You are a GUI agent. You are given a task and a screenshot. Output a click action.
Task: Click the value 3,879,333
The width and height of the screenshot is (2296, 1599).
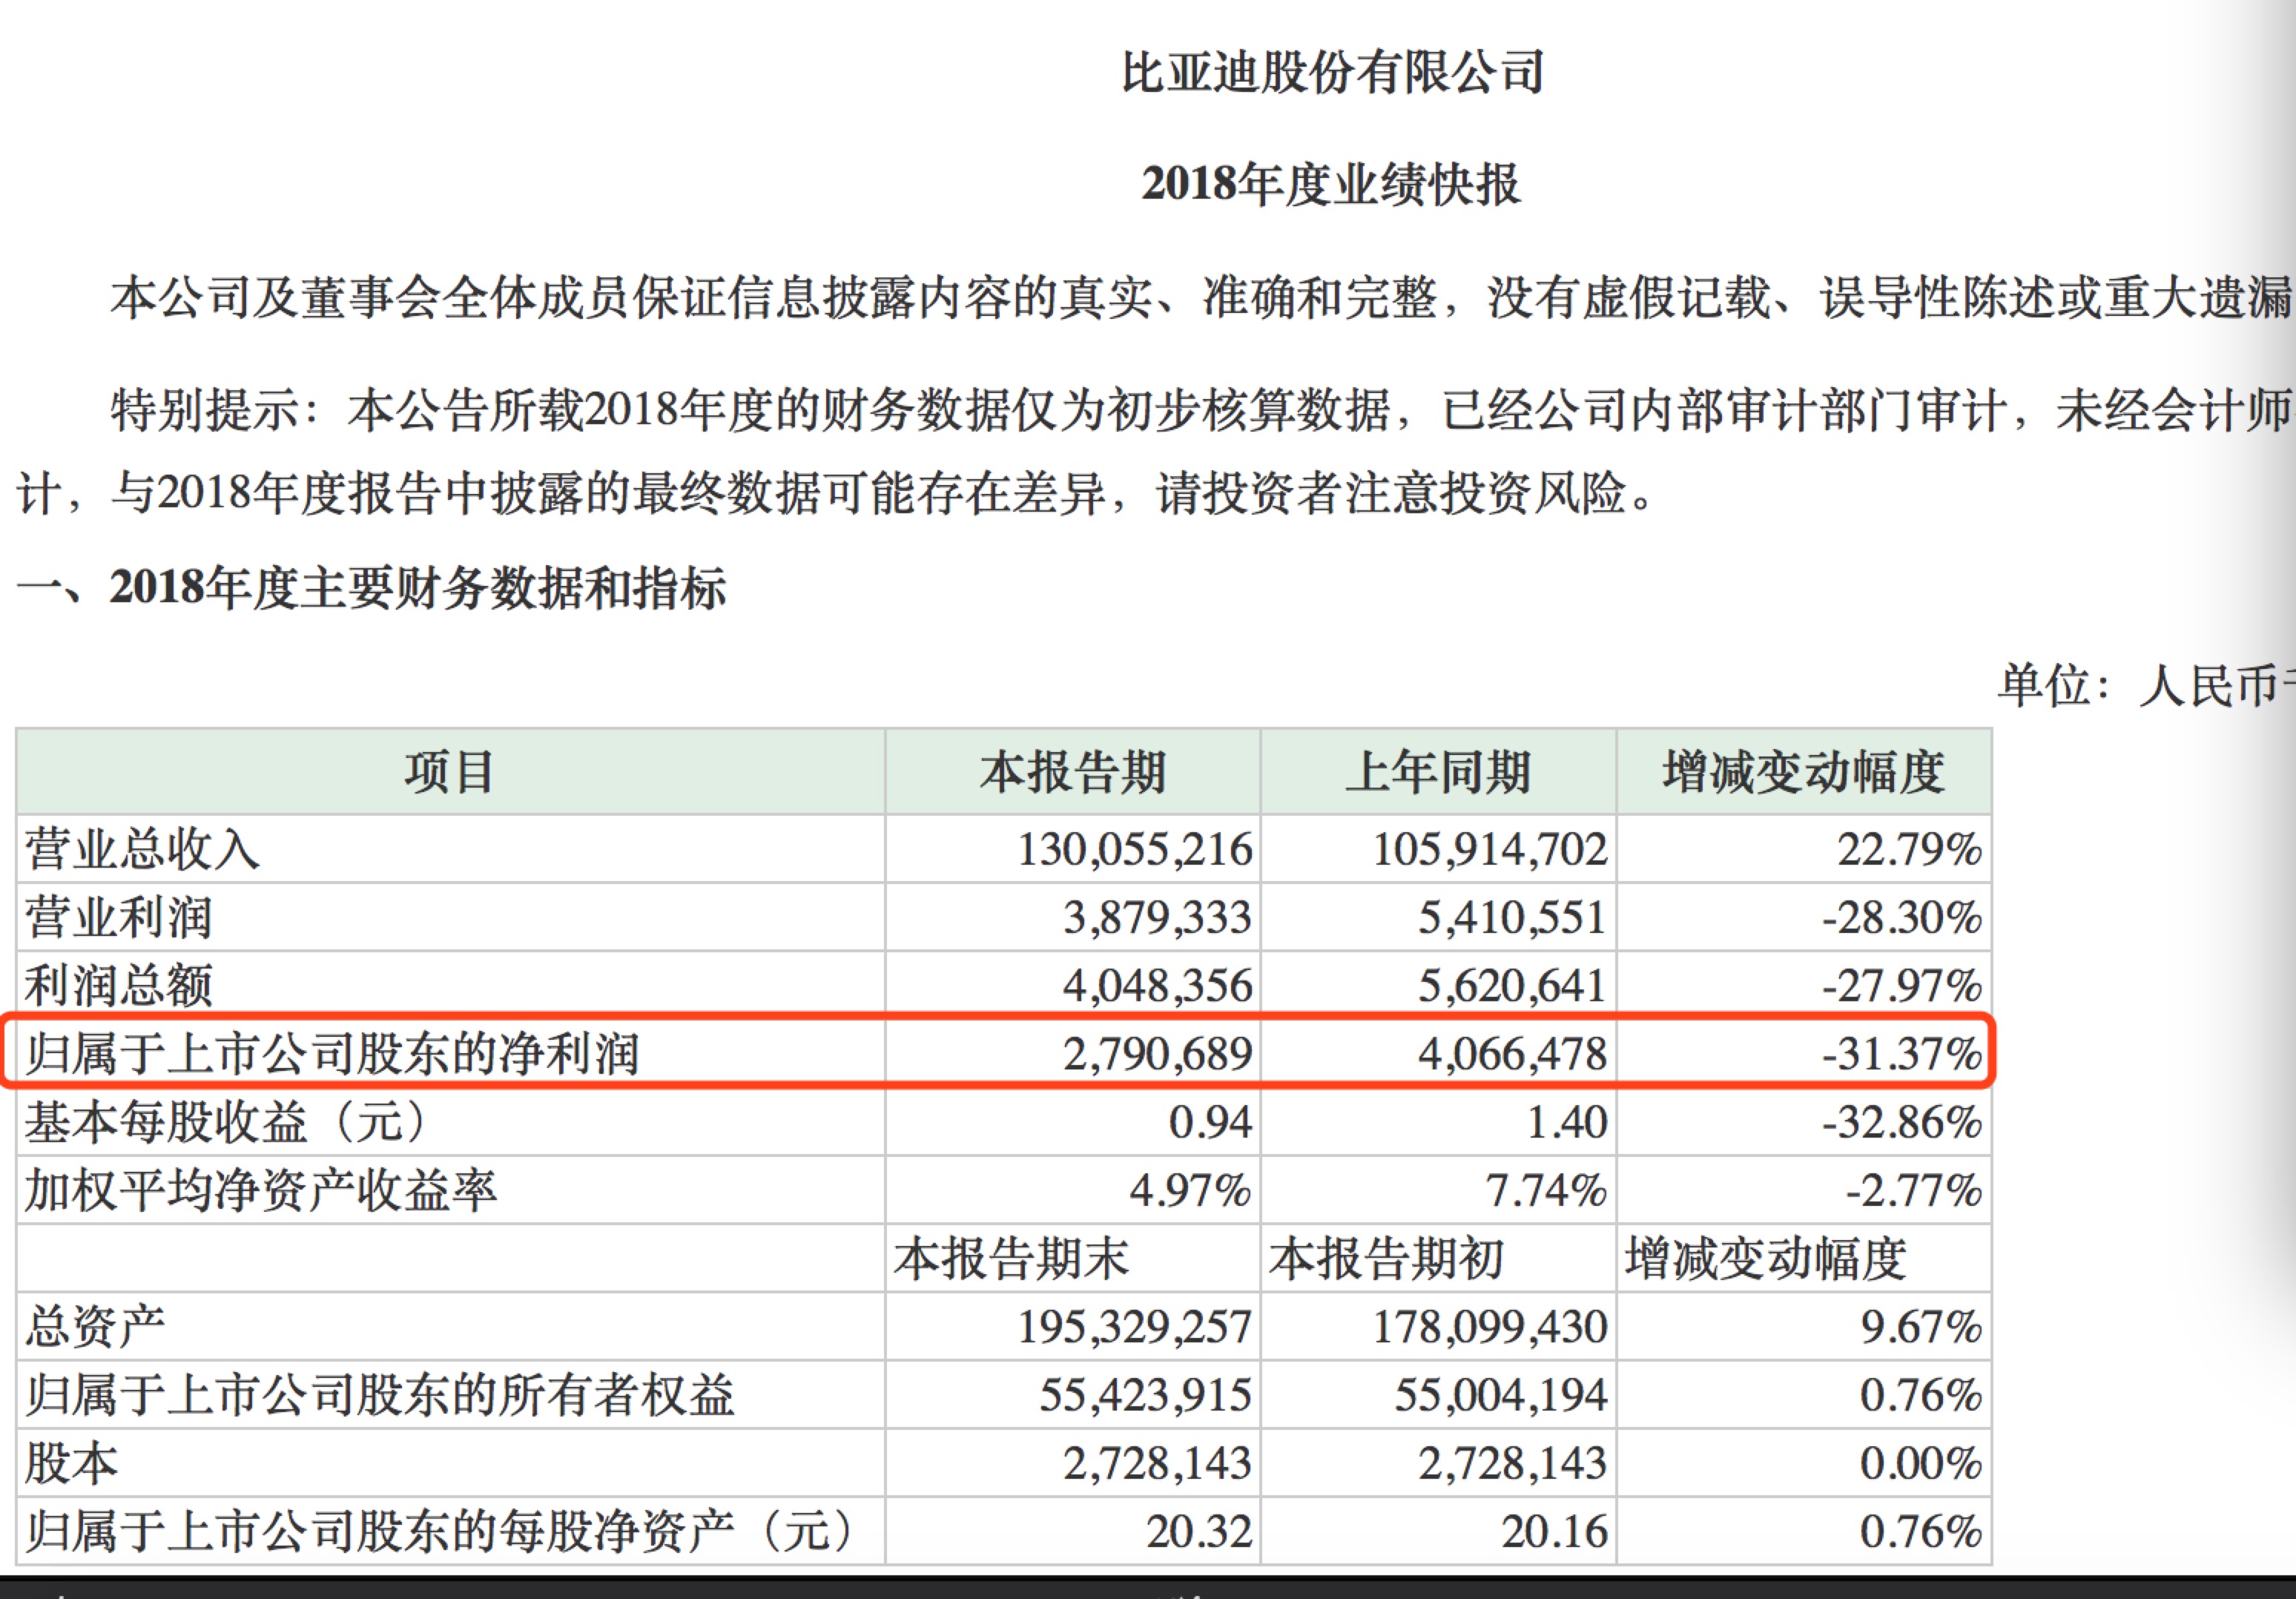(1157, 918)
